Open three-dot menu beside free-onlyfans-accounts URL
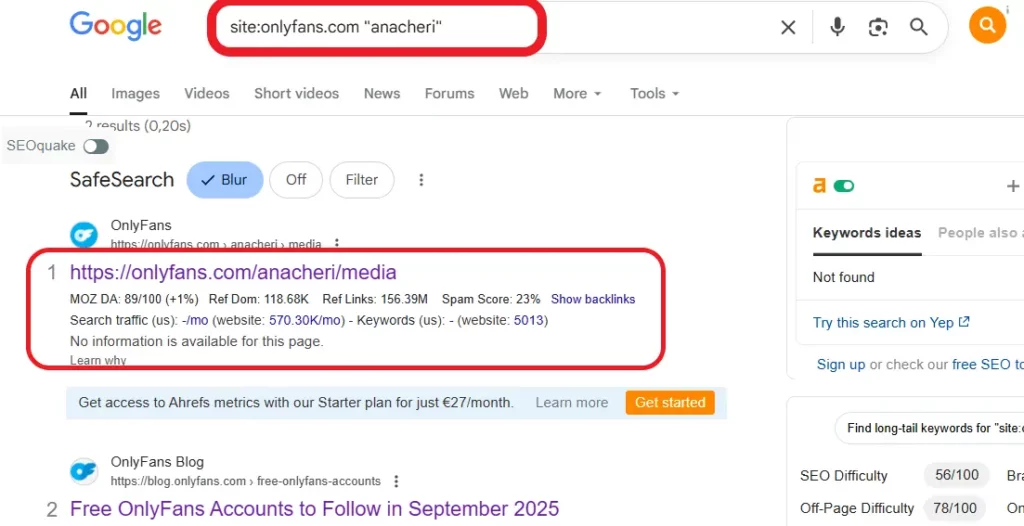 (x=397, y=481)
